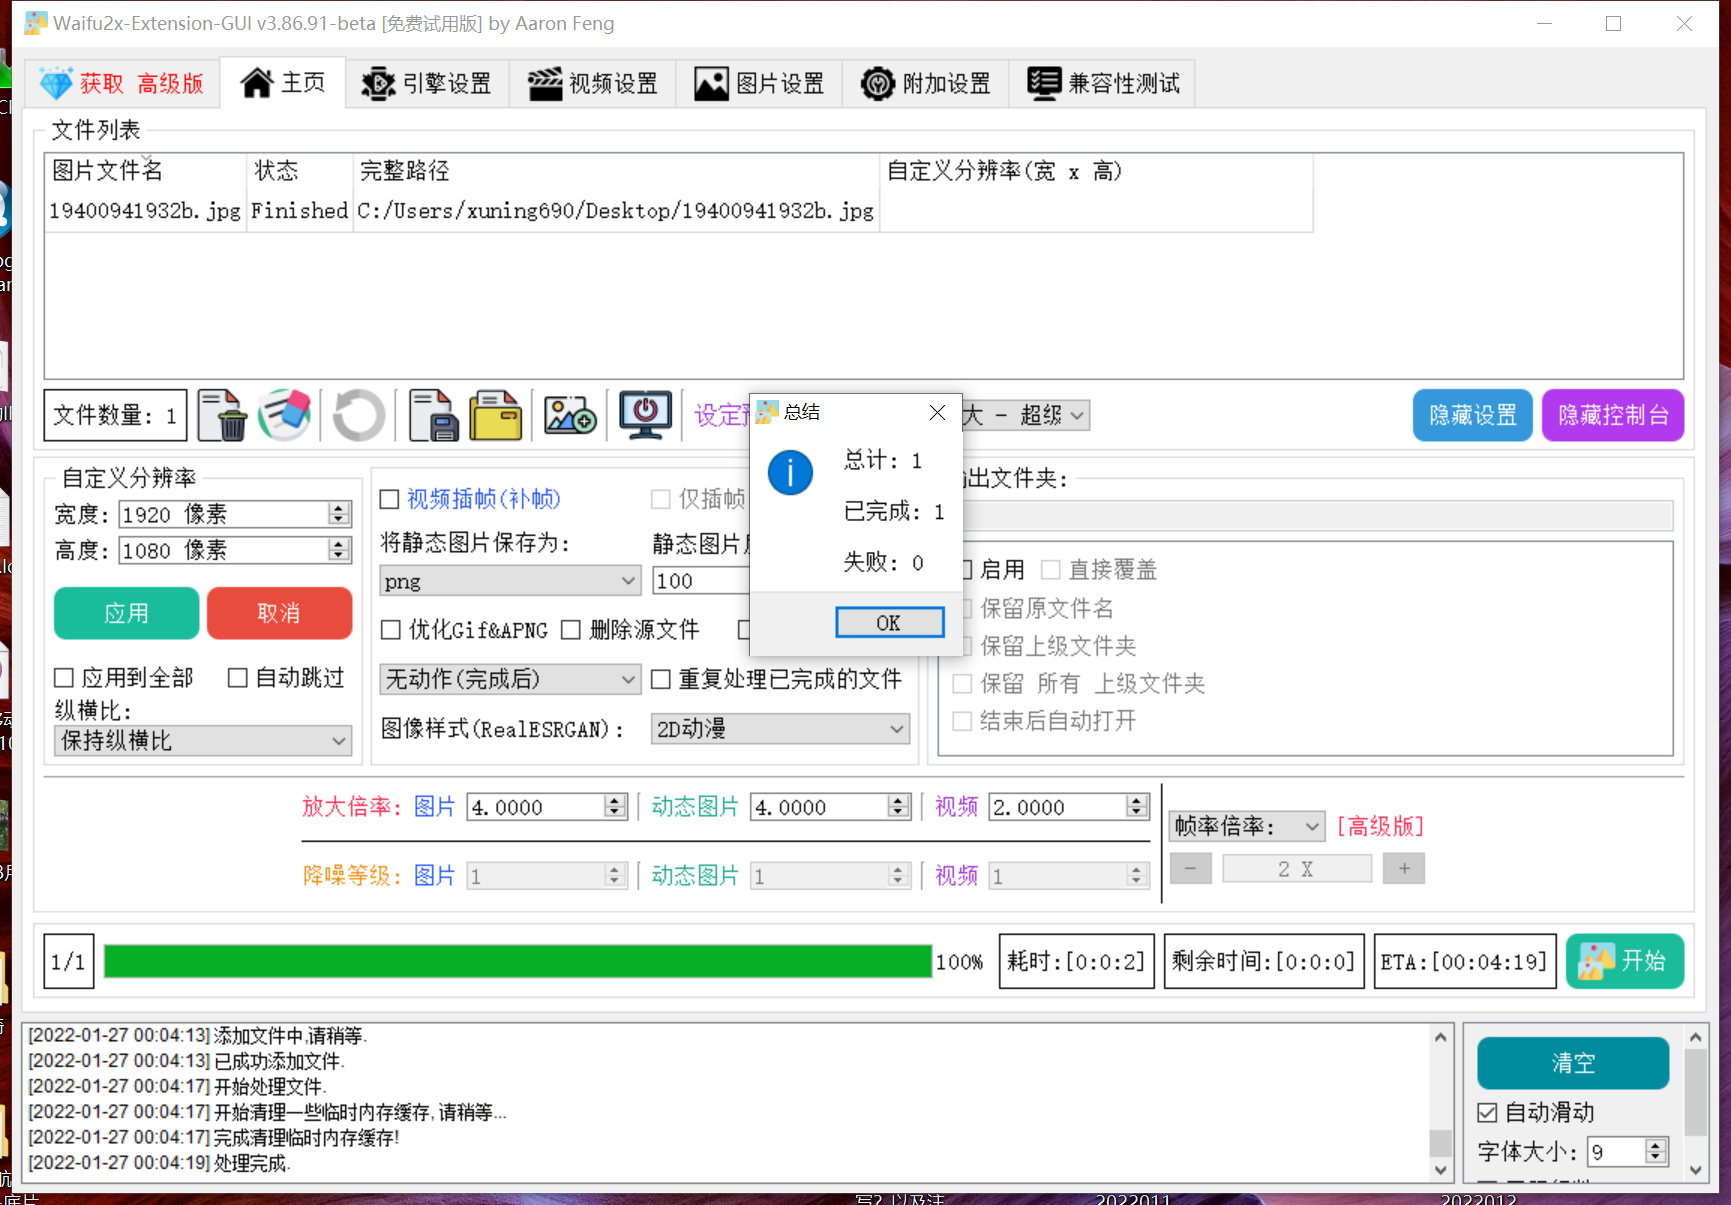Check the 应用到全部 checkbox

(x=64, y=678)
